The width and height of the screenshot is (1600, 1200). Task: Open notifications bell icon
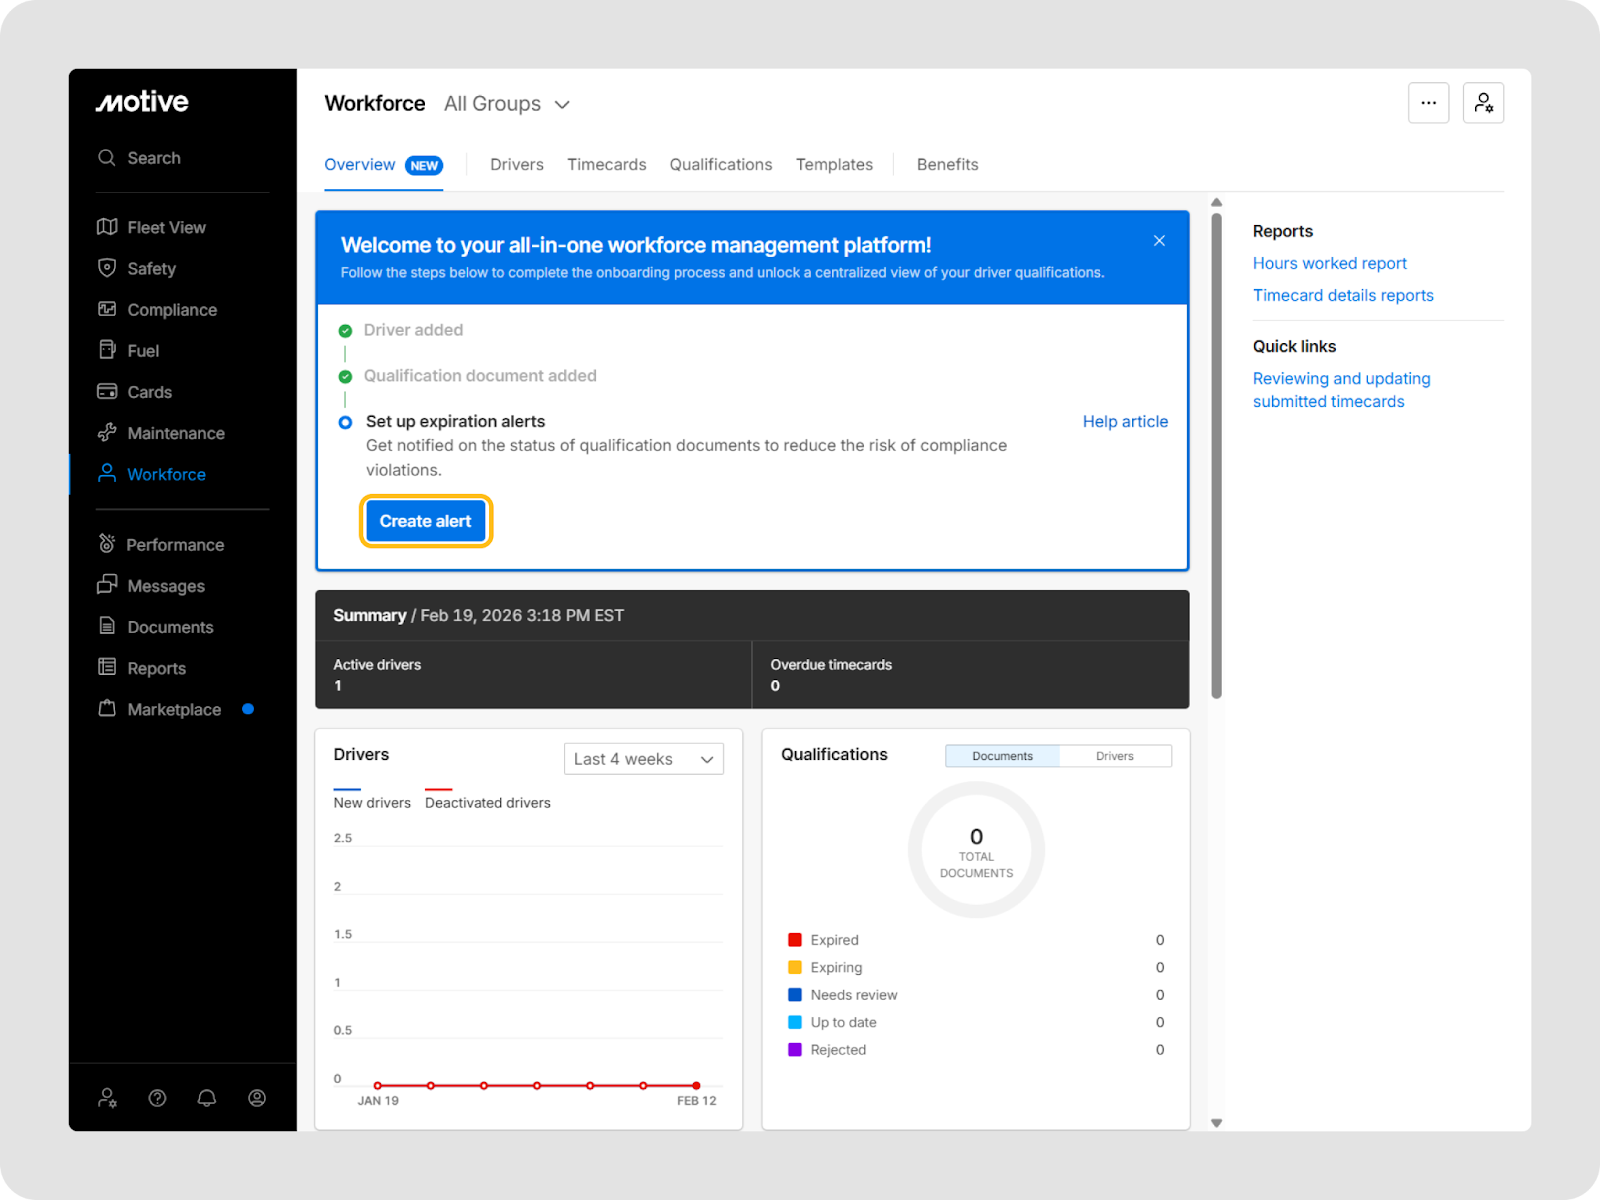tap(207, 1098)
